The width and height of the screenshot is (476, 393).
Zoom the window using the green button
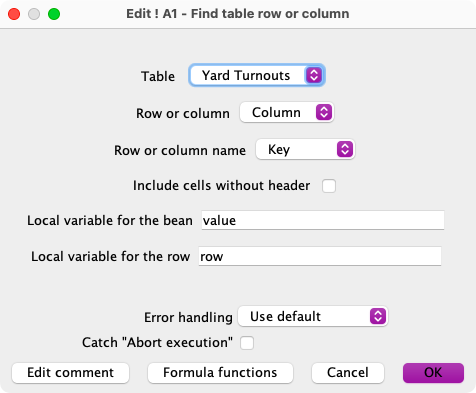click(x=54, y=14)
